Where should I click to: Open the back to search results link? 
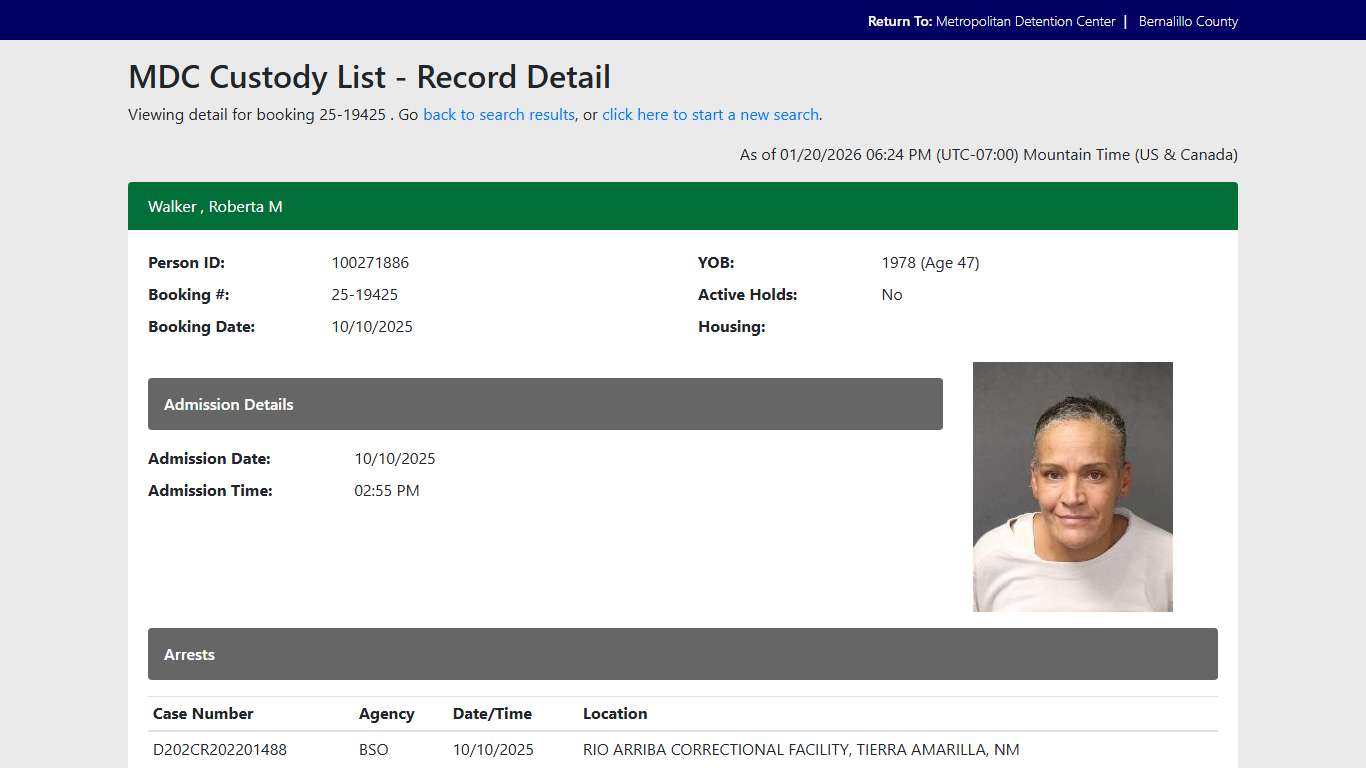498,114
